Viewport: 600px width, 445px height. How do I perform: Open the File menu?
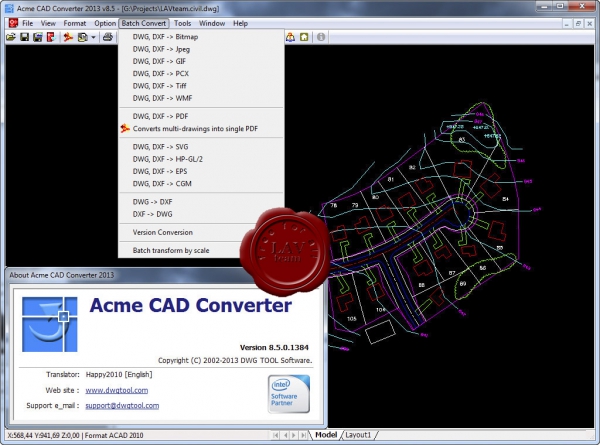(28, 23)
